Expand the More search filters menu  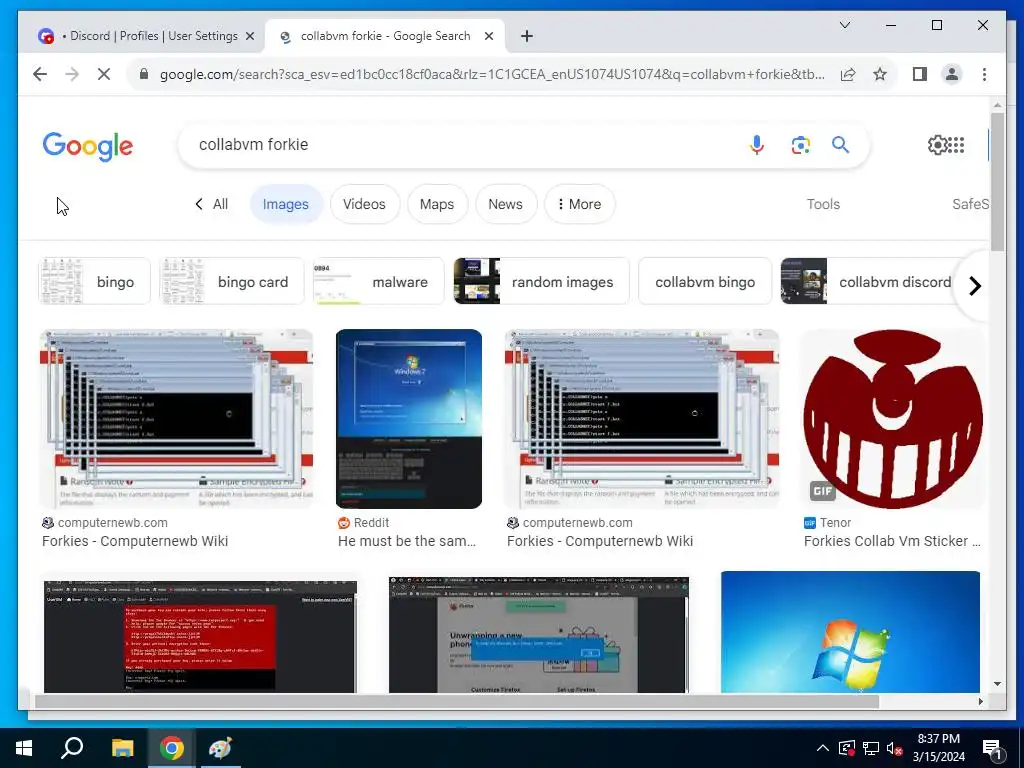[x=579, y=204]
